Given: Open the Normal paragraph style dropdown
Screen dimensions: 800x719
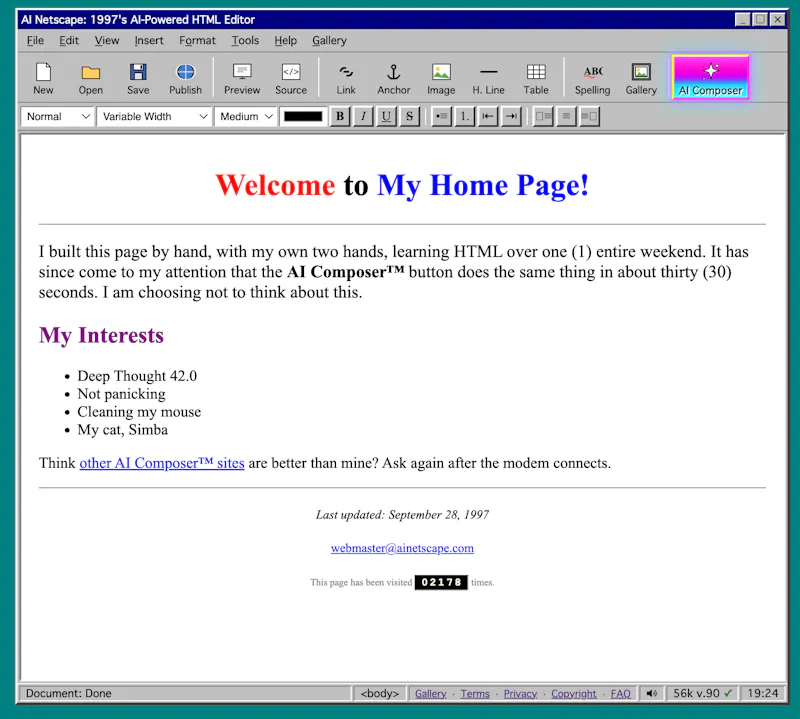Looking at the screenshot, I should click(57, 116).
